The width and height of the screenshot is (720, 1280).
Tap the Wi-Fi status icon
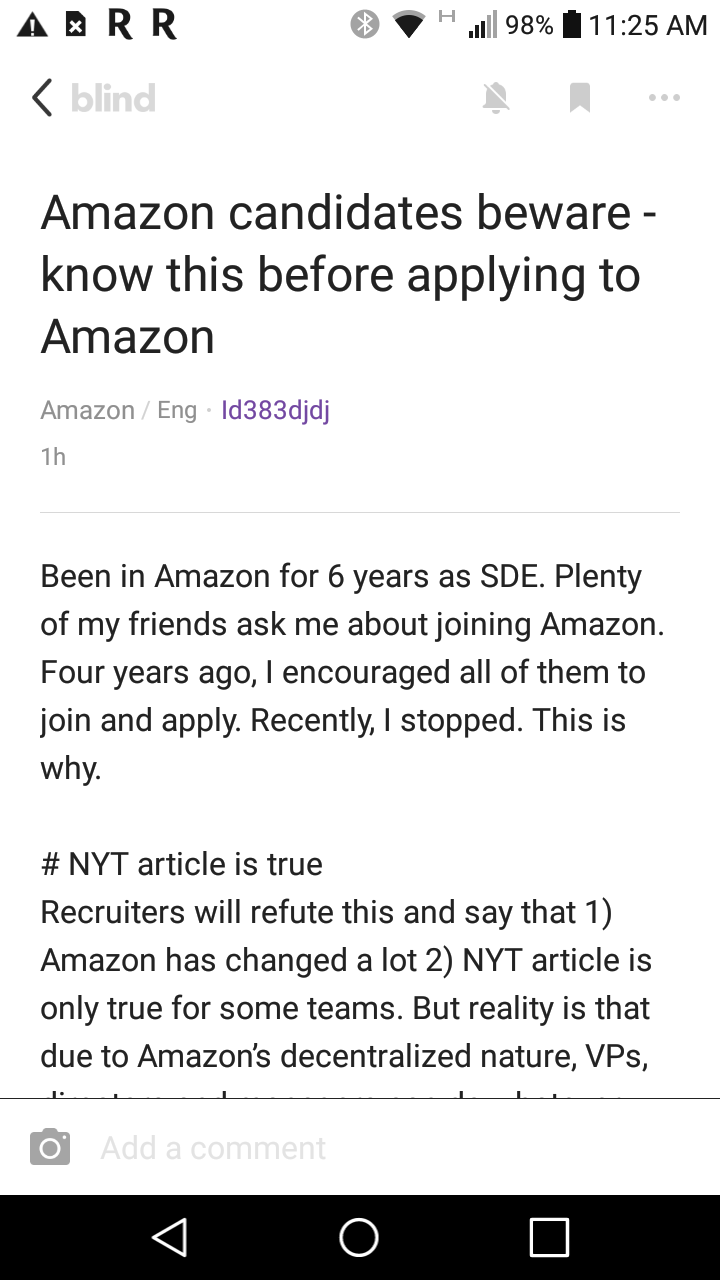pyautogui.click(x=408, y=25)
